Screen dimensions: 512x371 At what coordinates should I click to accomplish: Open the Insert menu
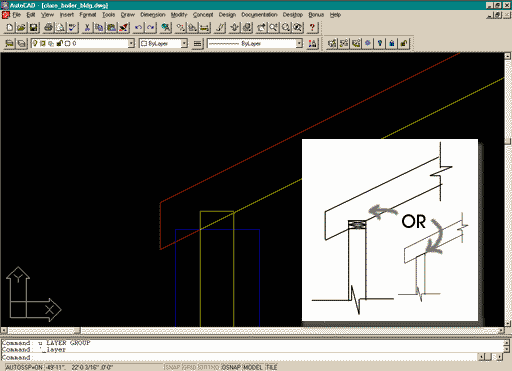67,15
